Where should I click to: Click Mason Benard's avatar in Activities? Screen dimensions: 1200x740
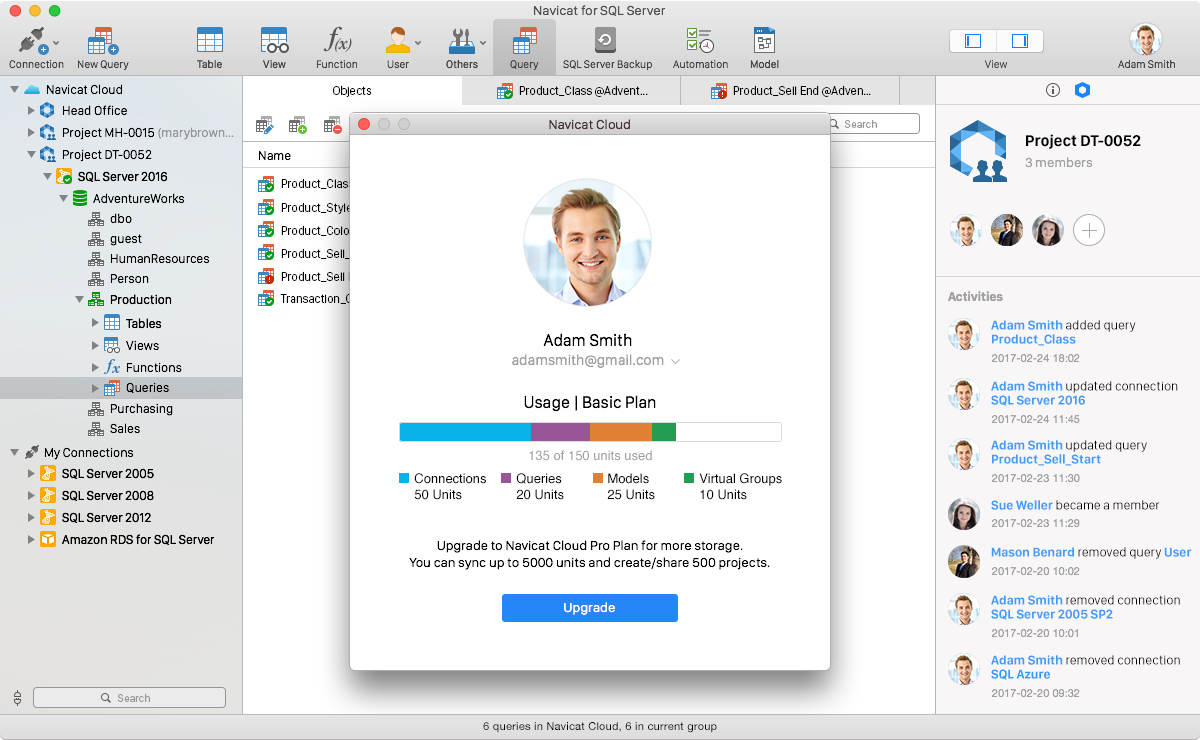point(964,561)
